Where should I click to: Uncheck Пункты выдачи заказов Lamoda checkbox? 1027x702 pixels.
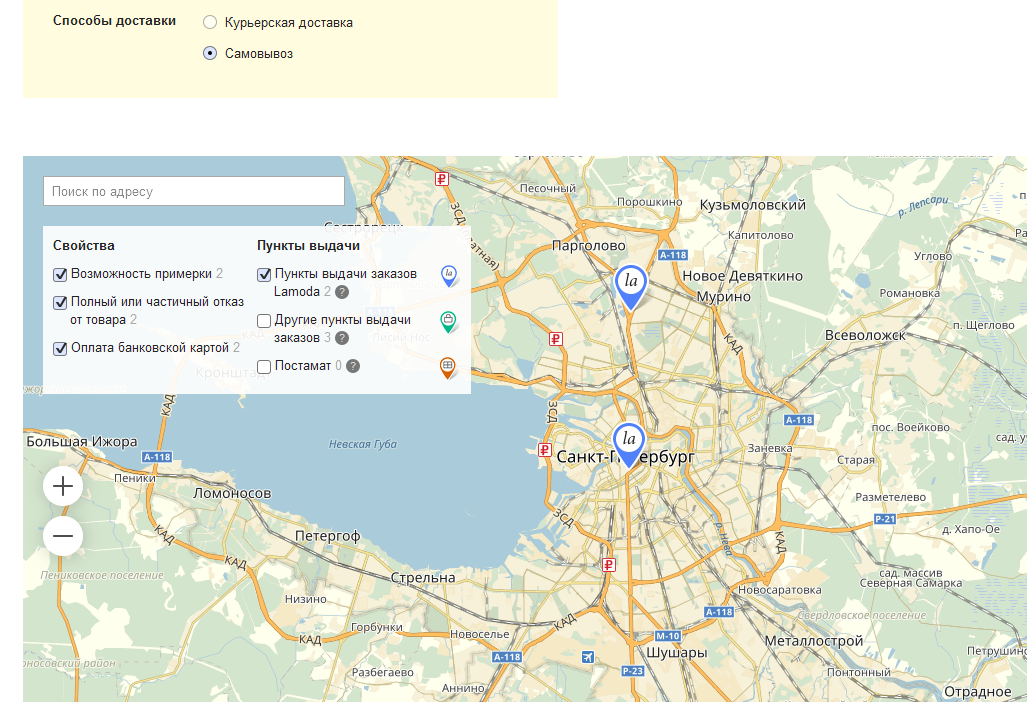coord(264,274)
